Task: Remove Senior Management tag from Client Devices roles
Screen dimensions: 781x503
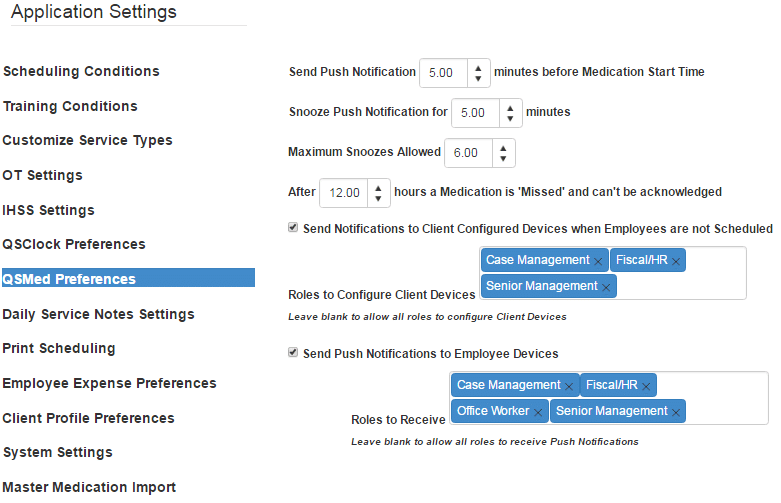Action: (x=607, y=287)
